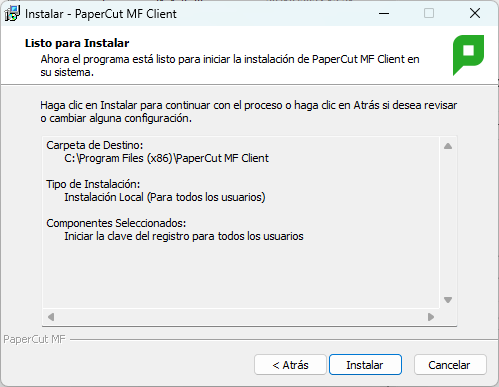Click the 'Componentes Seleccionados:' label

(x=116, y=223)
